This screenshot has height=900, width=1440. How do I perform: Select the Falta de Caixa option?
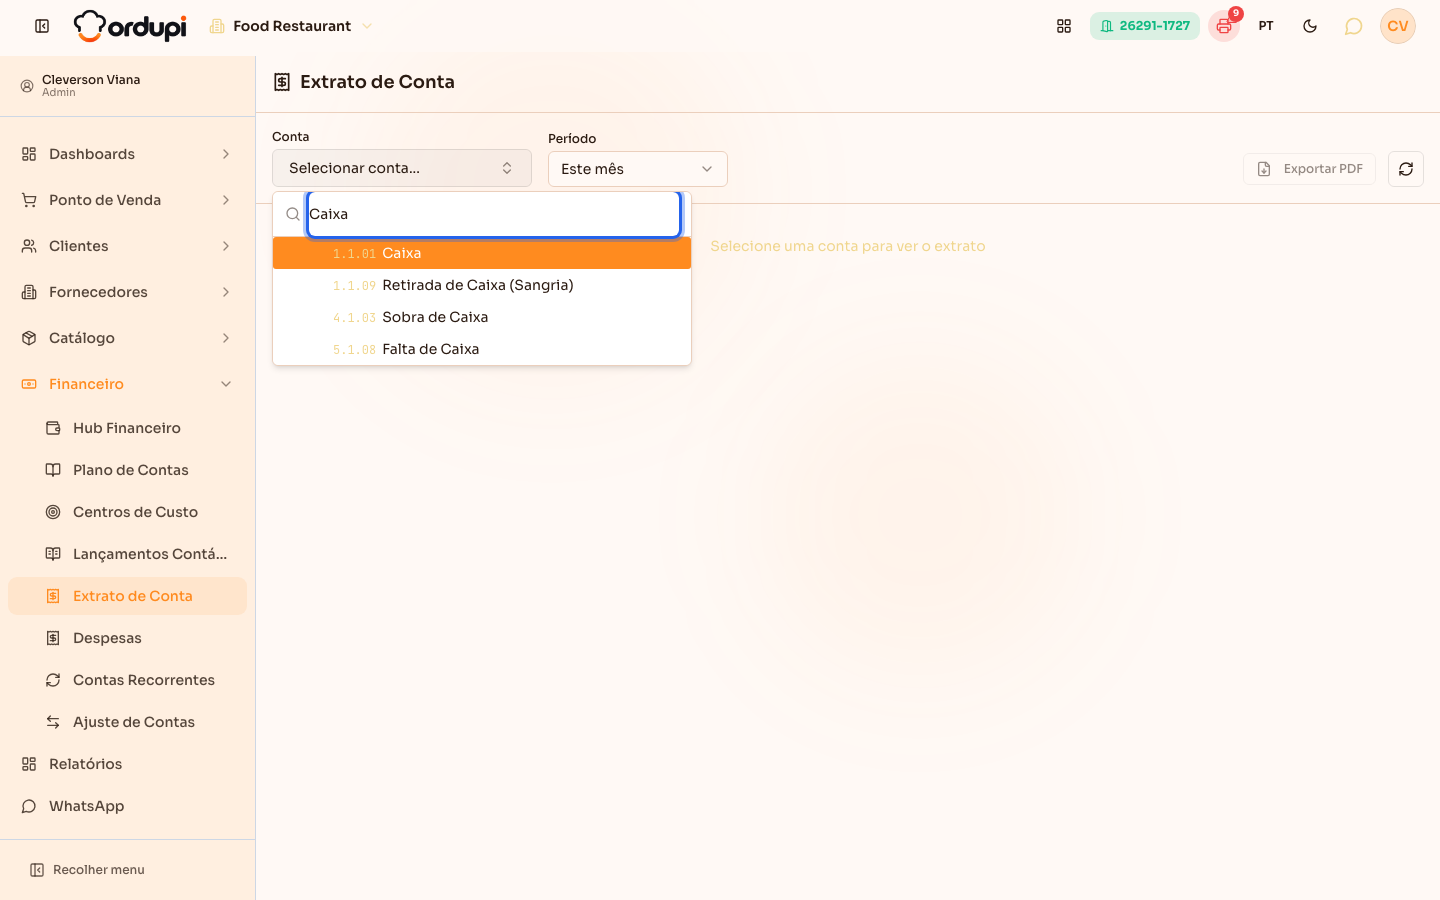coord(482,349)
